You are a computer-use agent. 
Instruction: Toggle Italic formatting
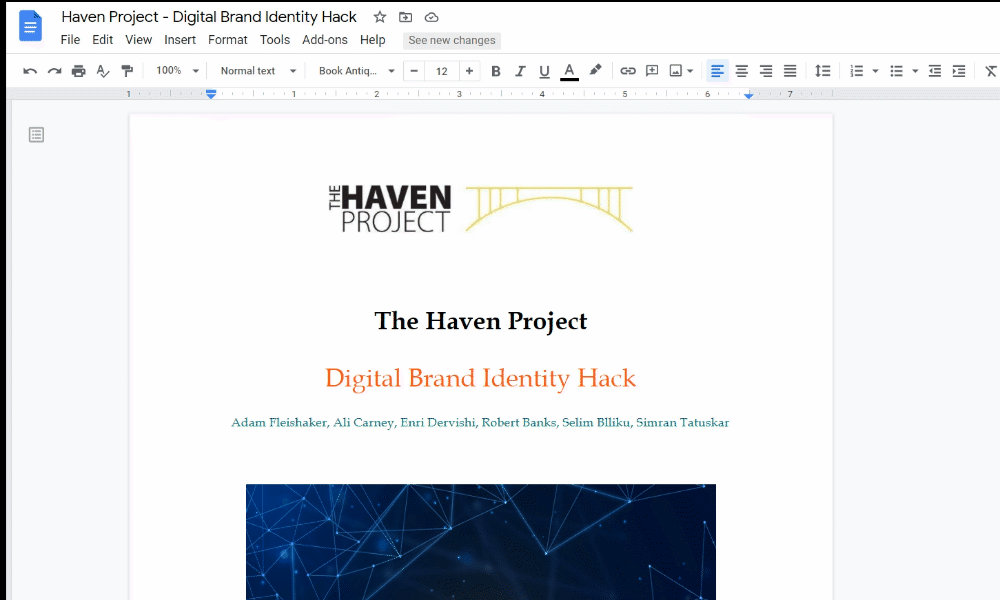520,71
